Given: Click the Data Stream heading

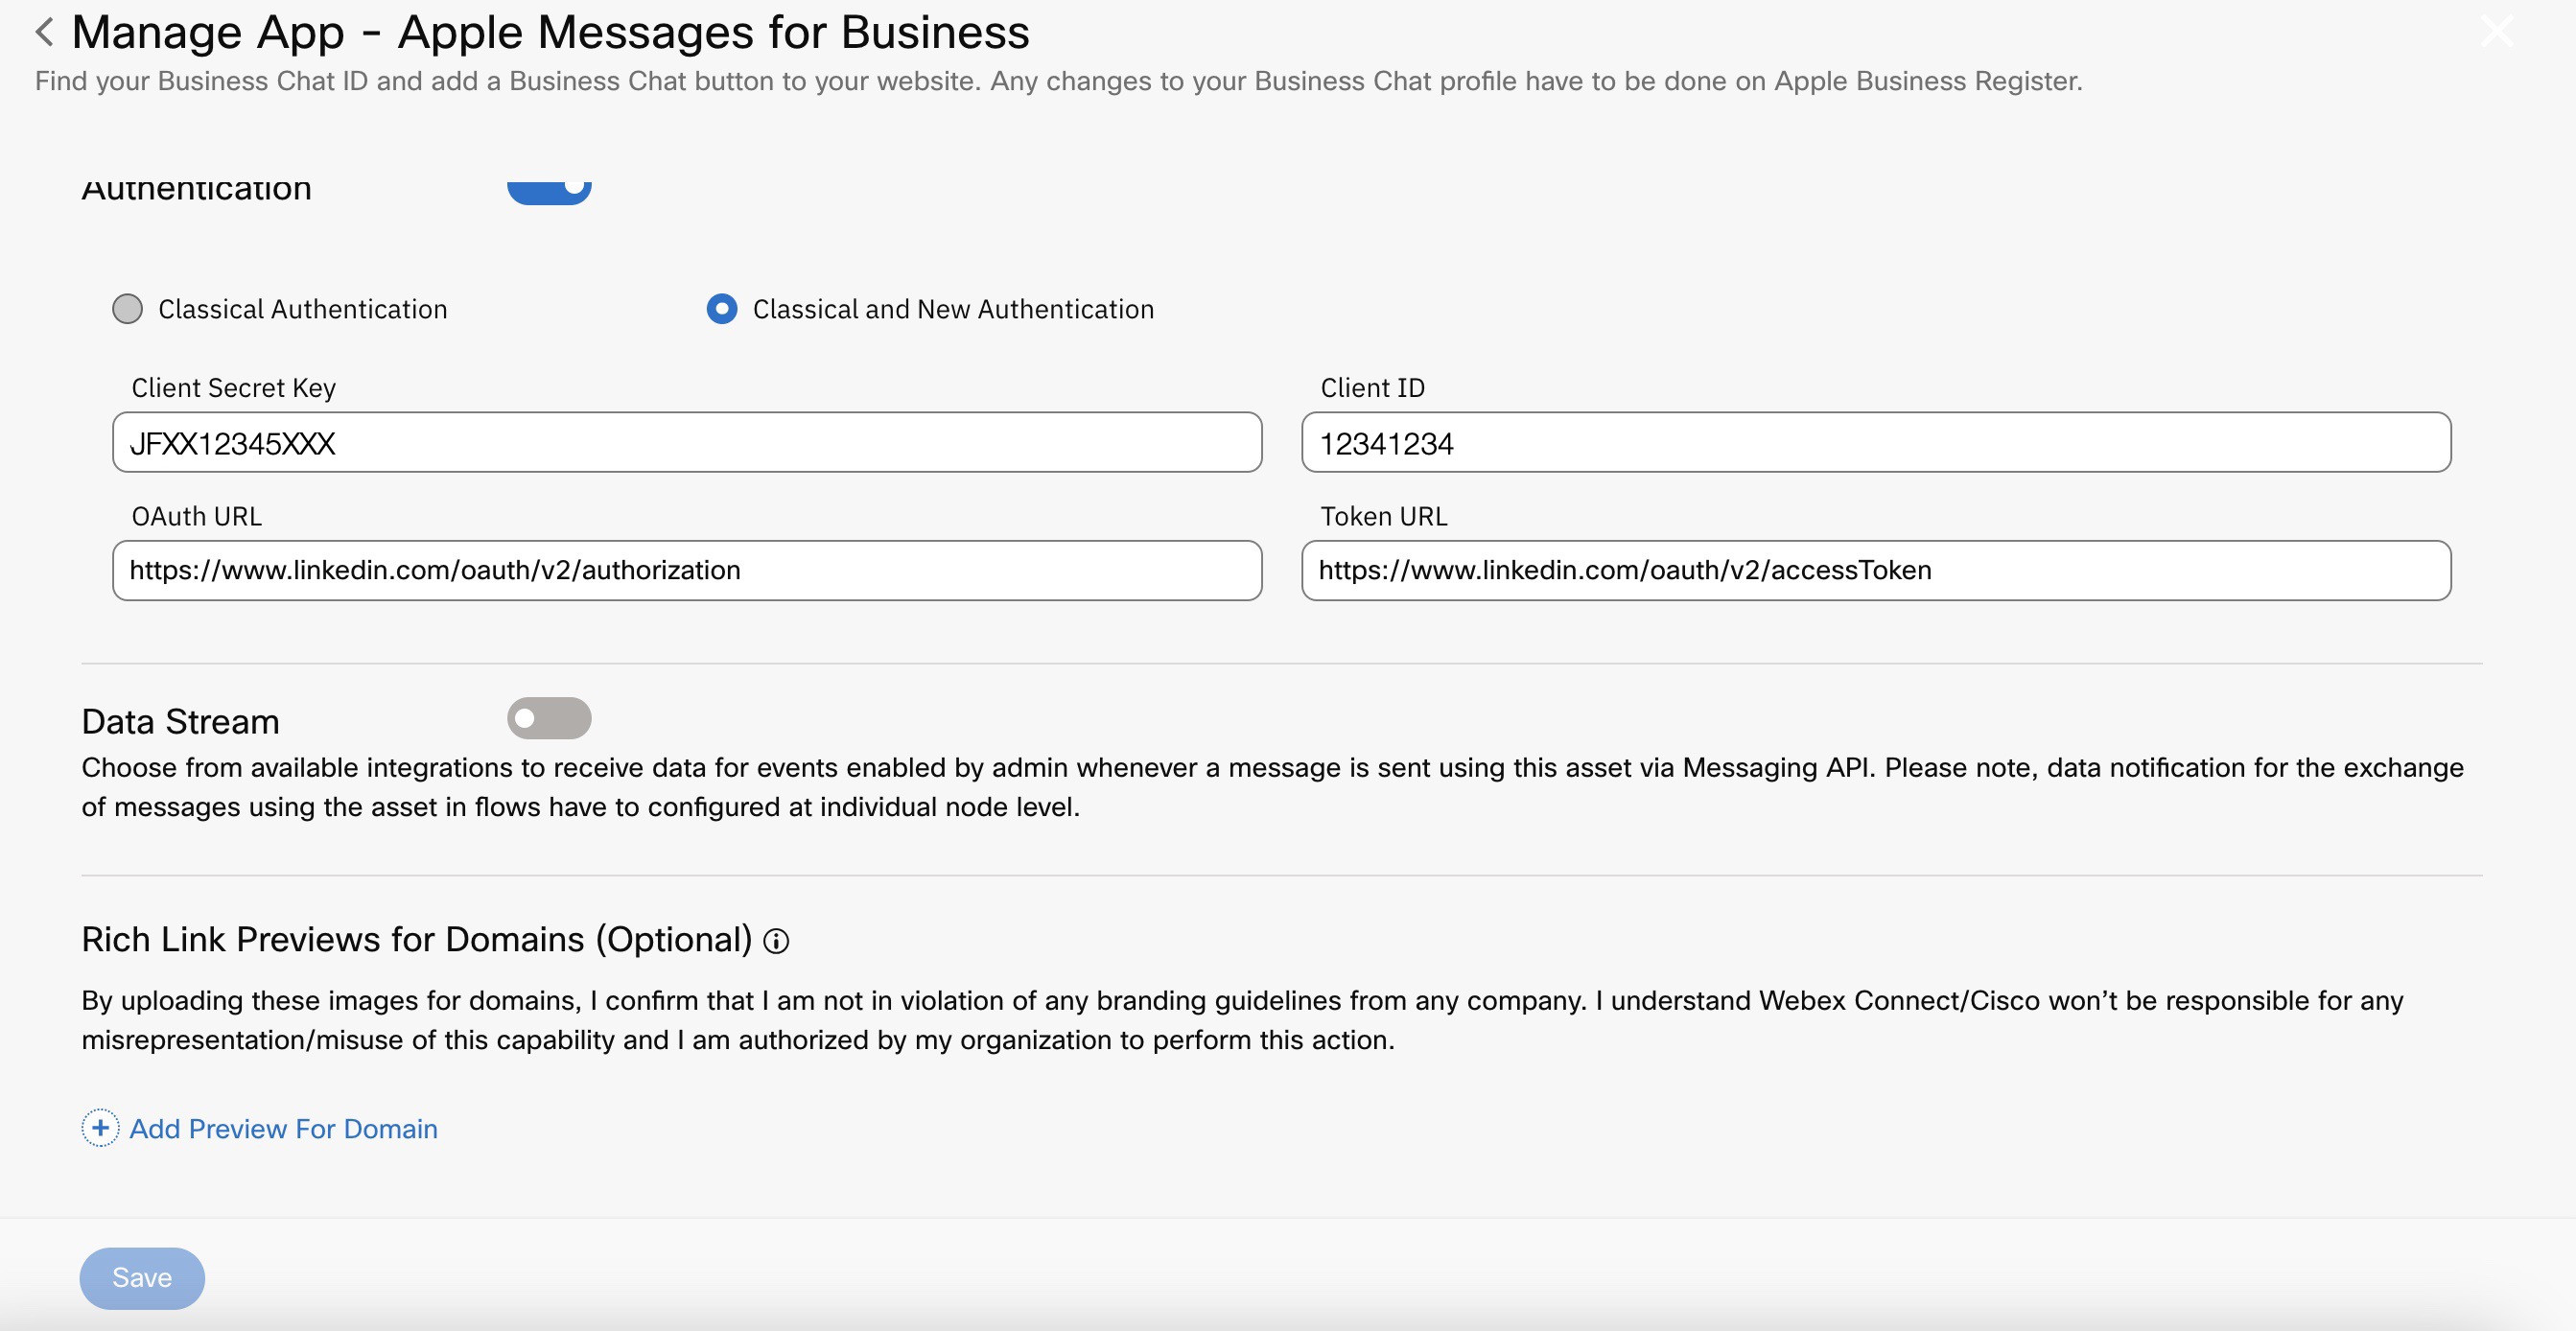Looking at the screenshot, I should click(x=181, y=721).
